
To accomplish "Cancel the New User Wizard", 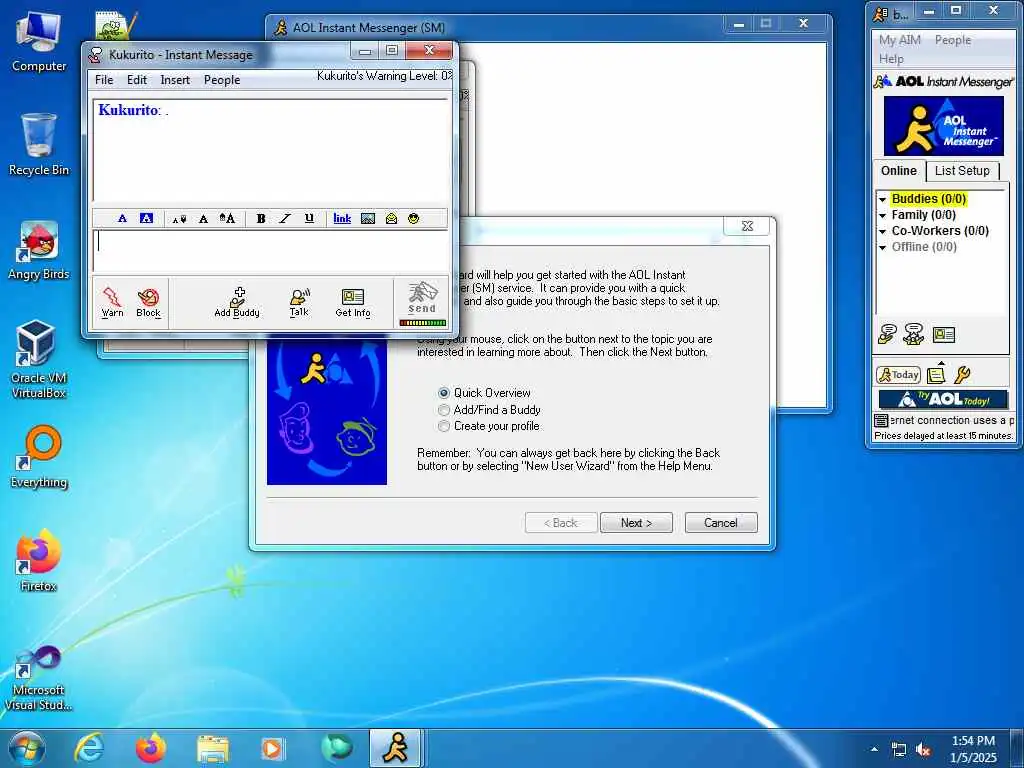I will pos(721,522).
